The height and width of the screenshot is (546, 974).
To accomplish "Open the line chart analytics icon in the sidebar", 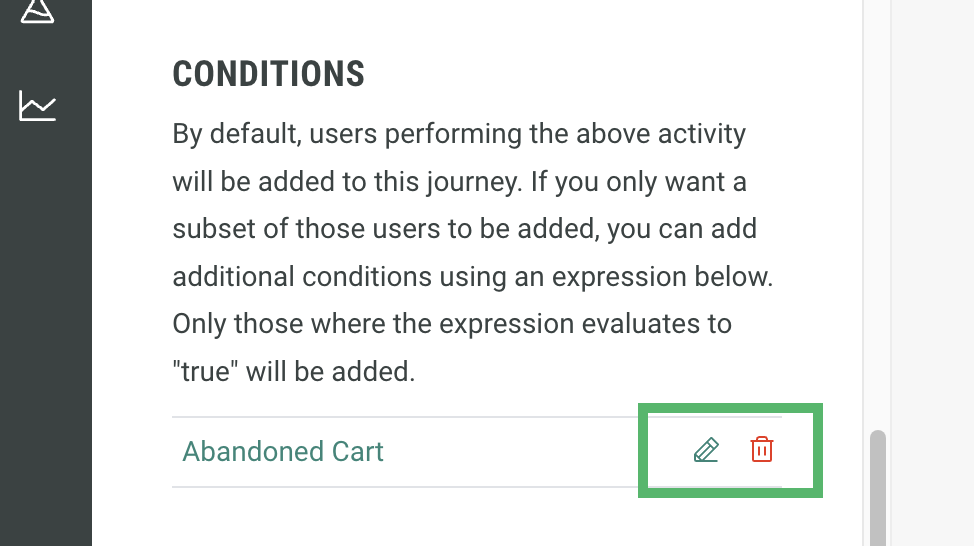I will tap(38, 106).
